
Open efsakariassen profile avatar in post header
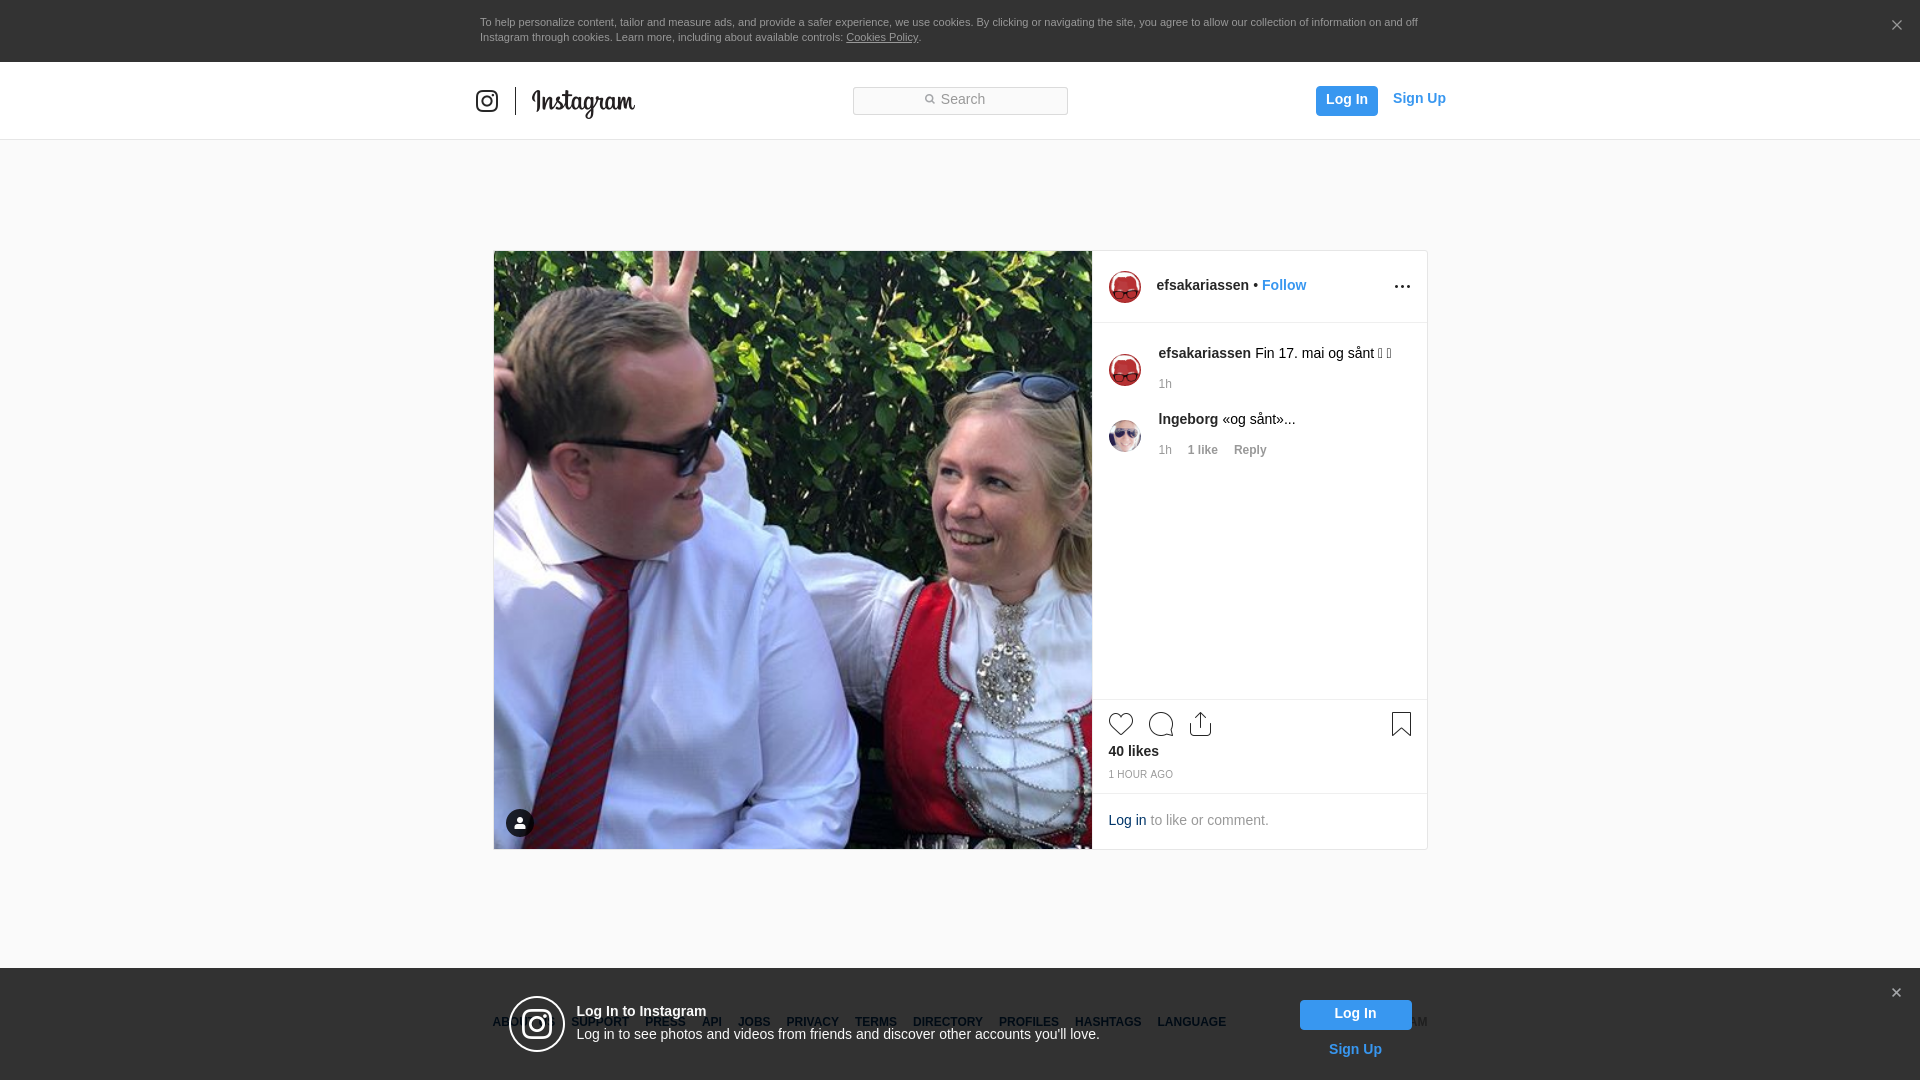pyautogui.click(x=1125, y=287)
